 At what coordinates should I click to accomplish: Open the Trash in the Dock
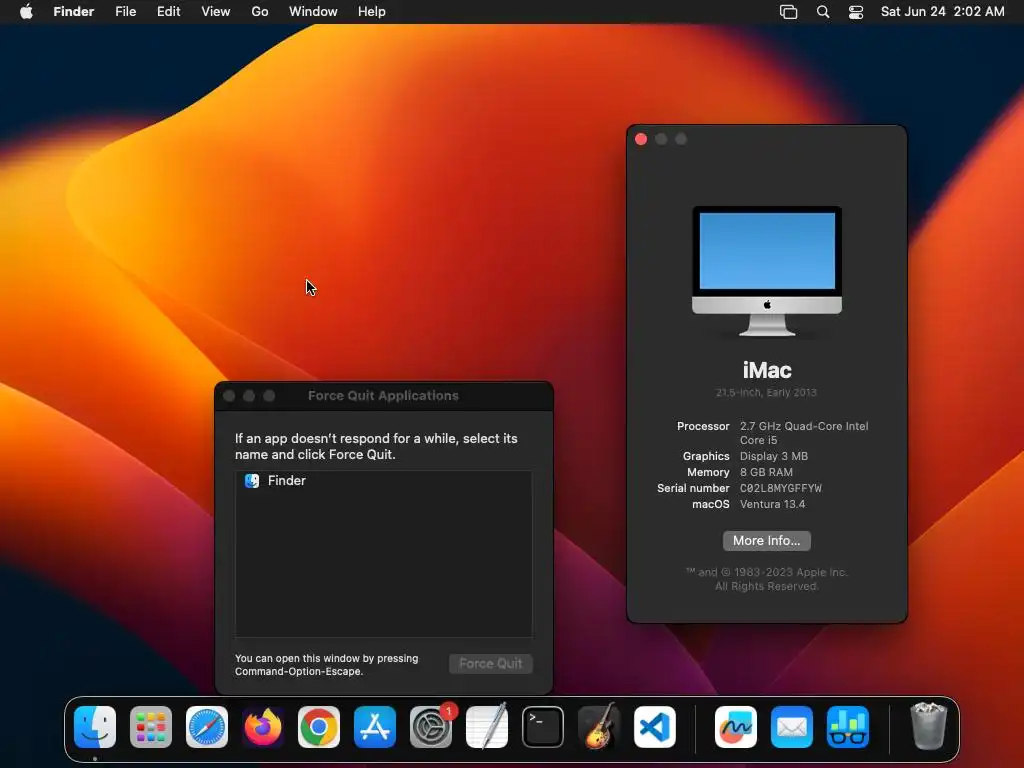point(929,726)
